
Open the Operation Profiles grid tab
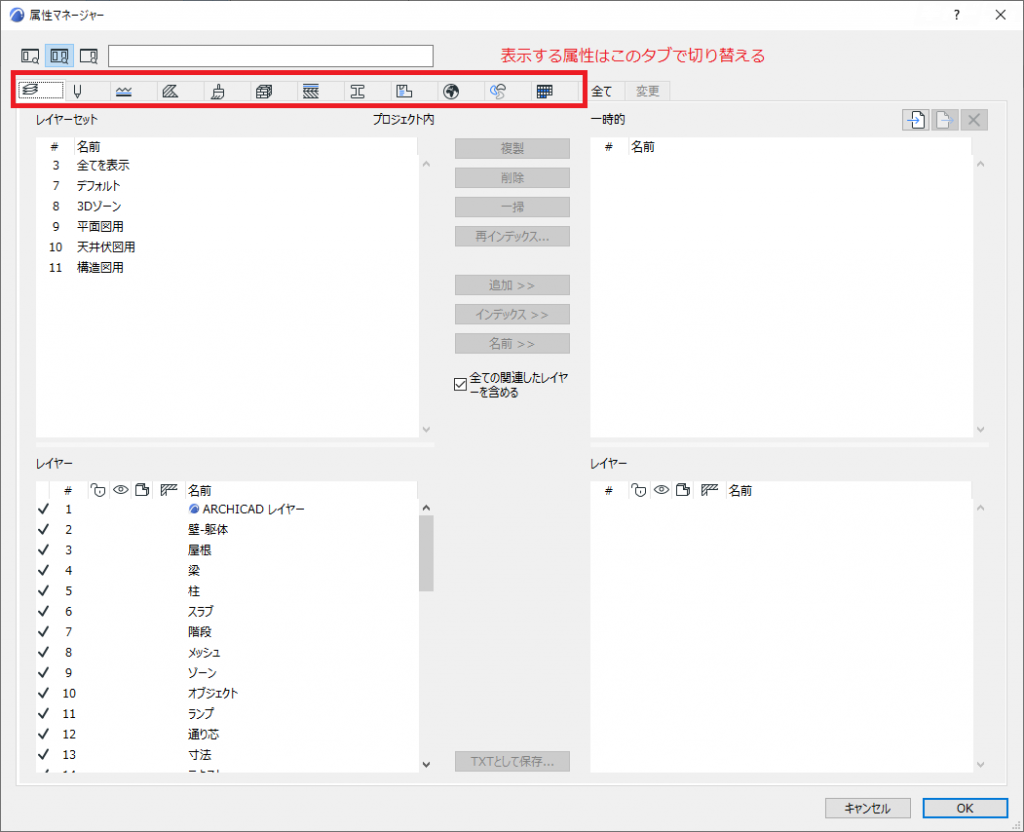[x=545, y=91]
